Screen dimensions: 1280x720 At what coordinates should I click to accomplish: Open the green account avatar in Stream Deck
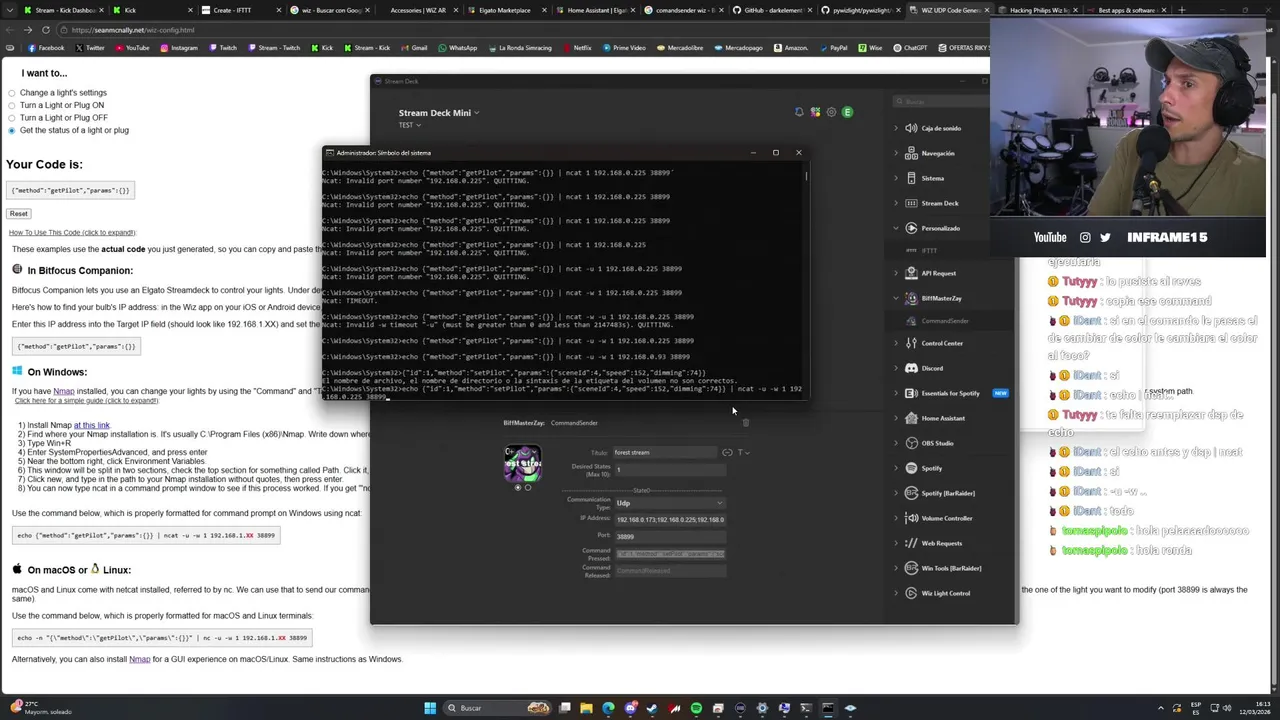847,112
